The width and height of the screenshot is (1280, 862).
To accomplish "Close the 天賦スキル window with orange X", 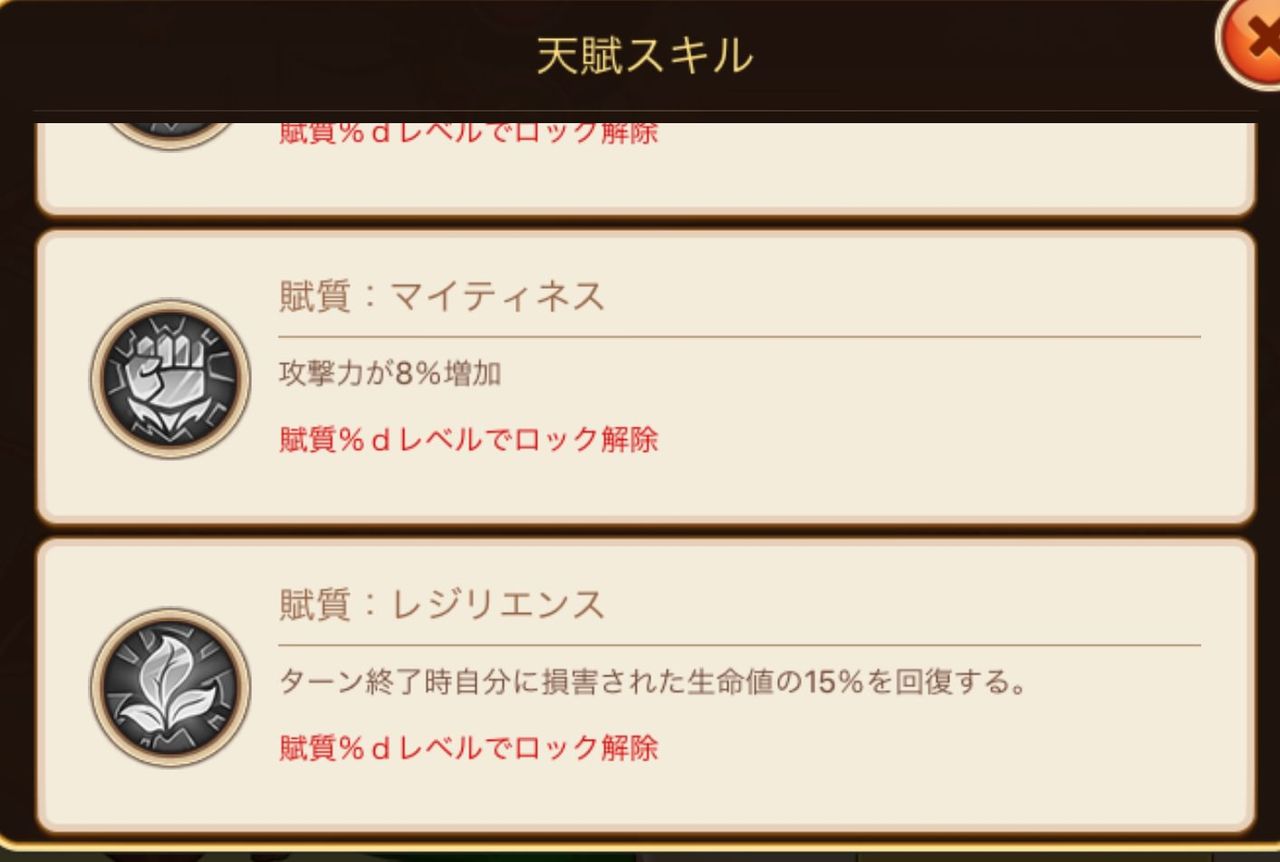I will point(1250,42).
